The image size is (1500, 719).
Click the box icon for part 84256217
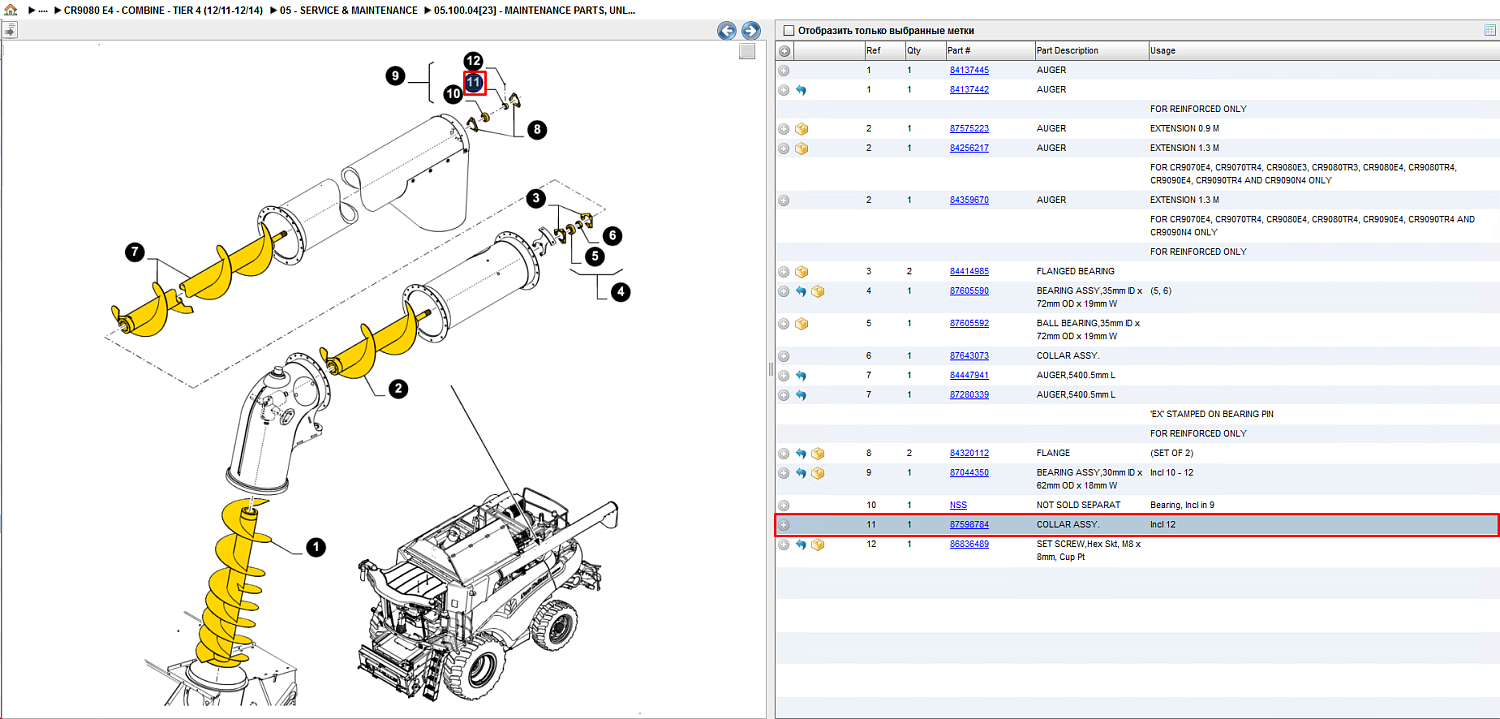(801, 148)
